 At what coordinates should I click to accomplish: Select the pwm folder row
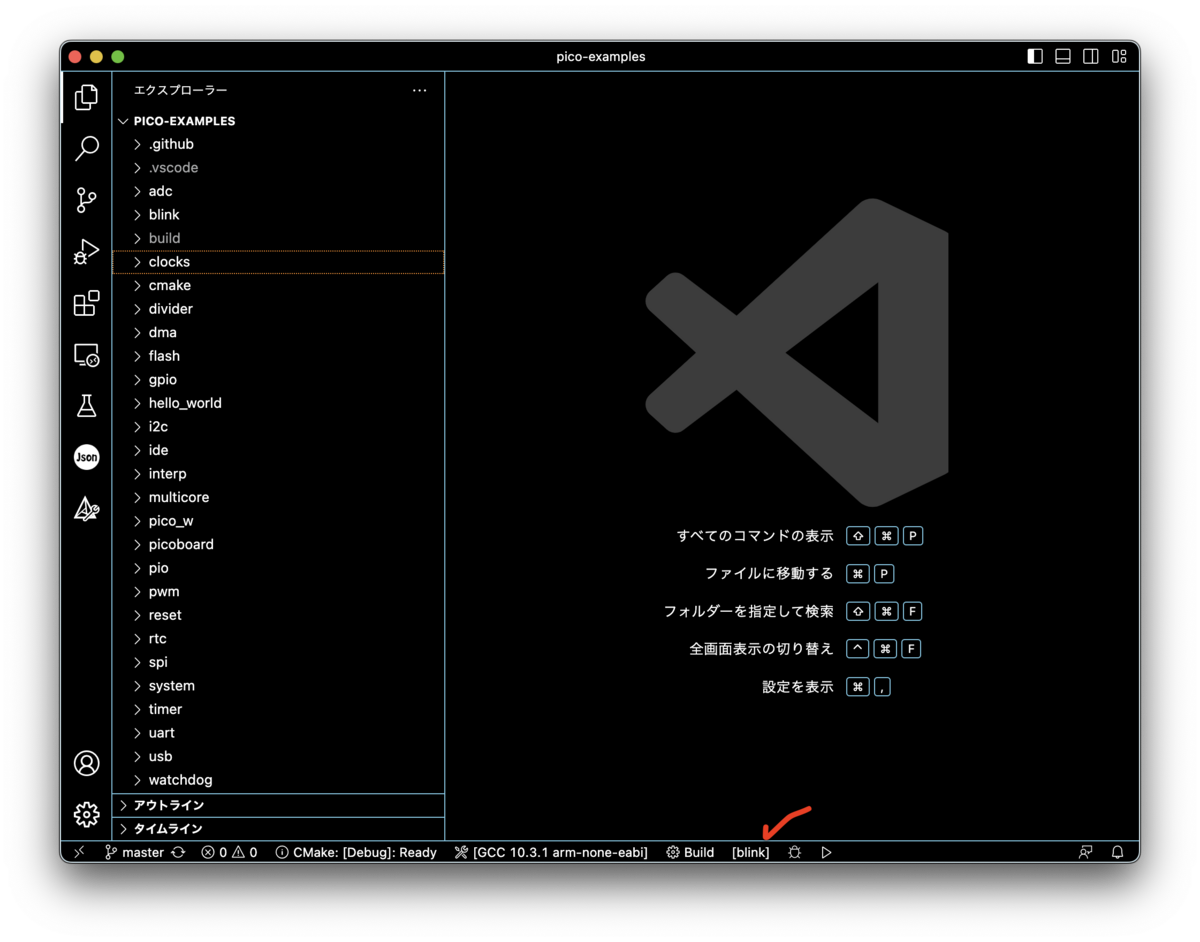278,591
